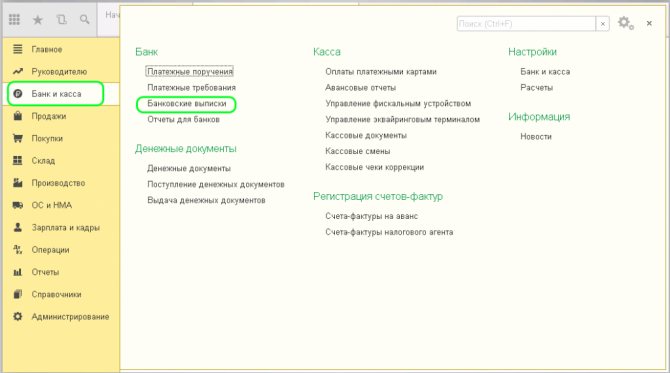The image size is (670, 373).
Task: Open Поступление денежных документов link
Action: pos(216,184)
